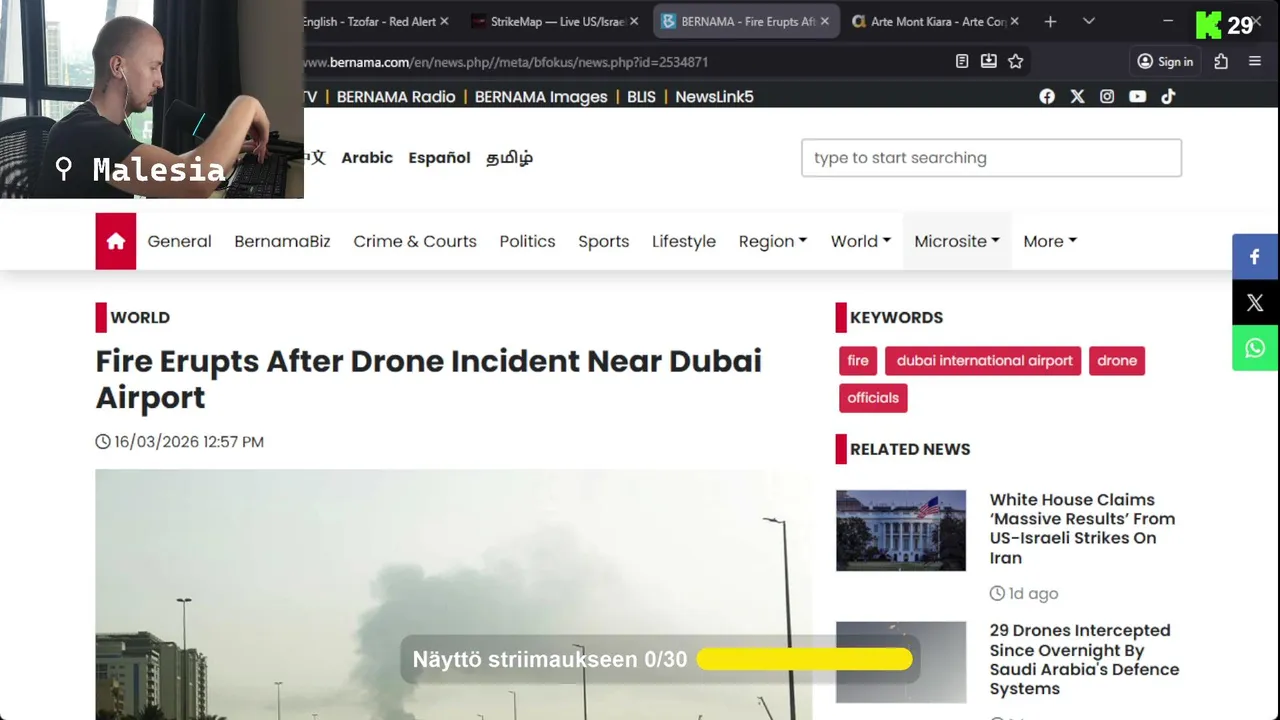This screenshot has width=1280, height=720.
Task: Share article via WhatsApp side button
Action: [1255, 348]
